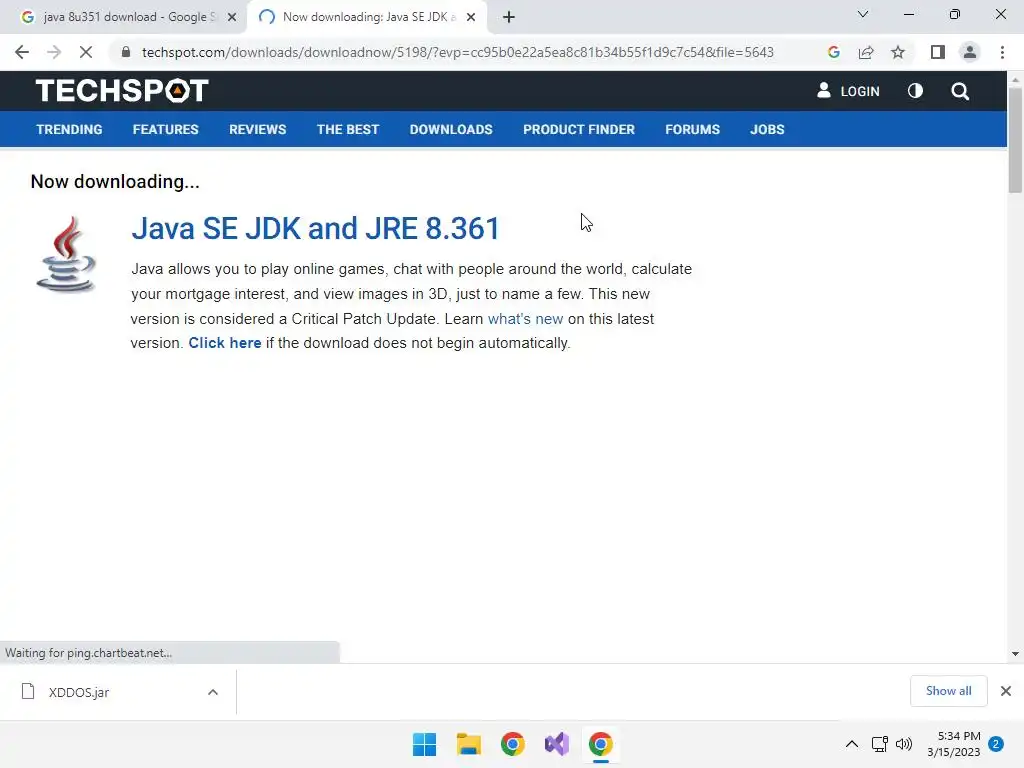Open the PRODUCT FINDER menu

tap(579, 129)
